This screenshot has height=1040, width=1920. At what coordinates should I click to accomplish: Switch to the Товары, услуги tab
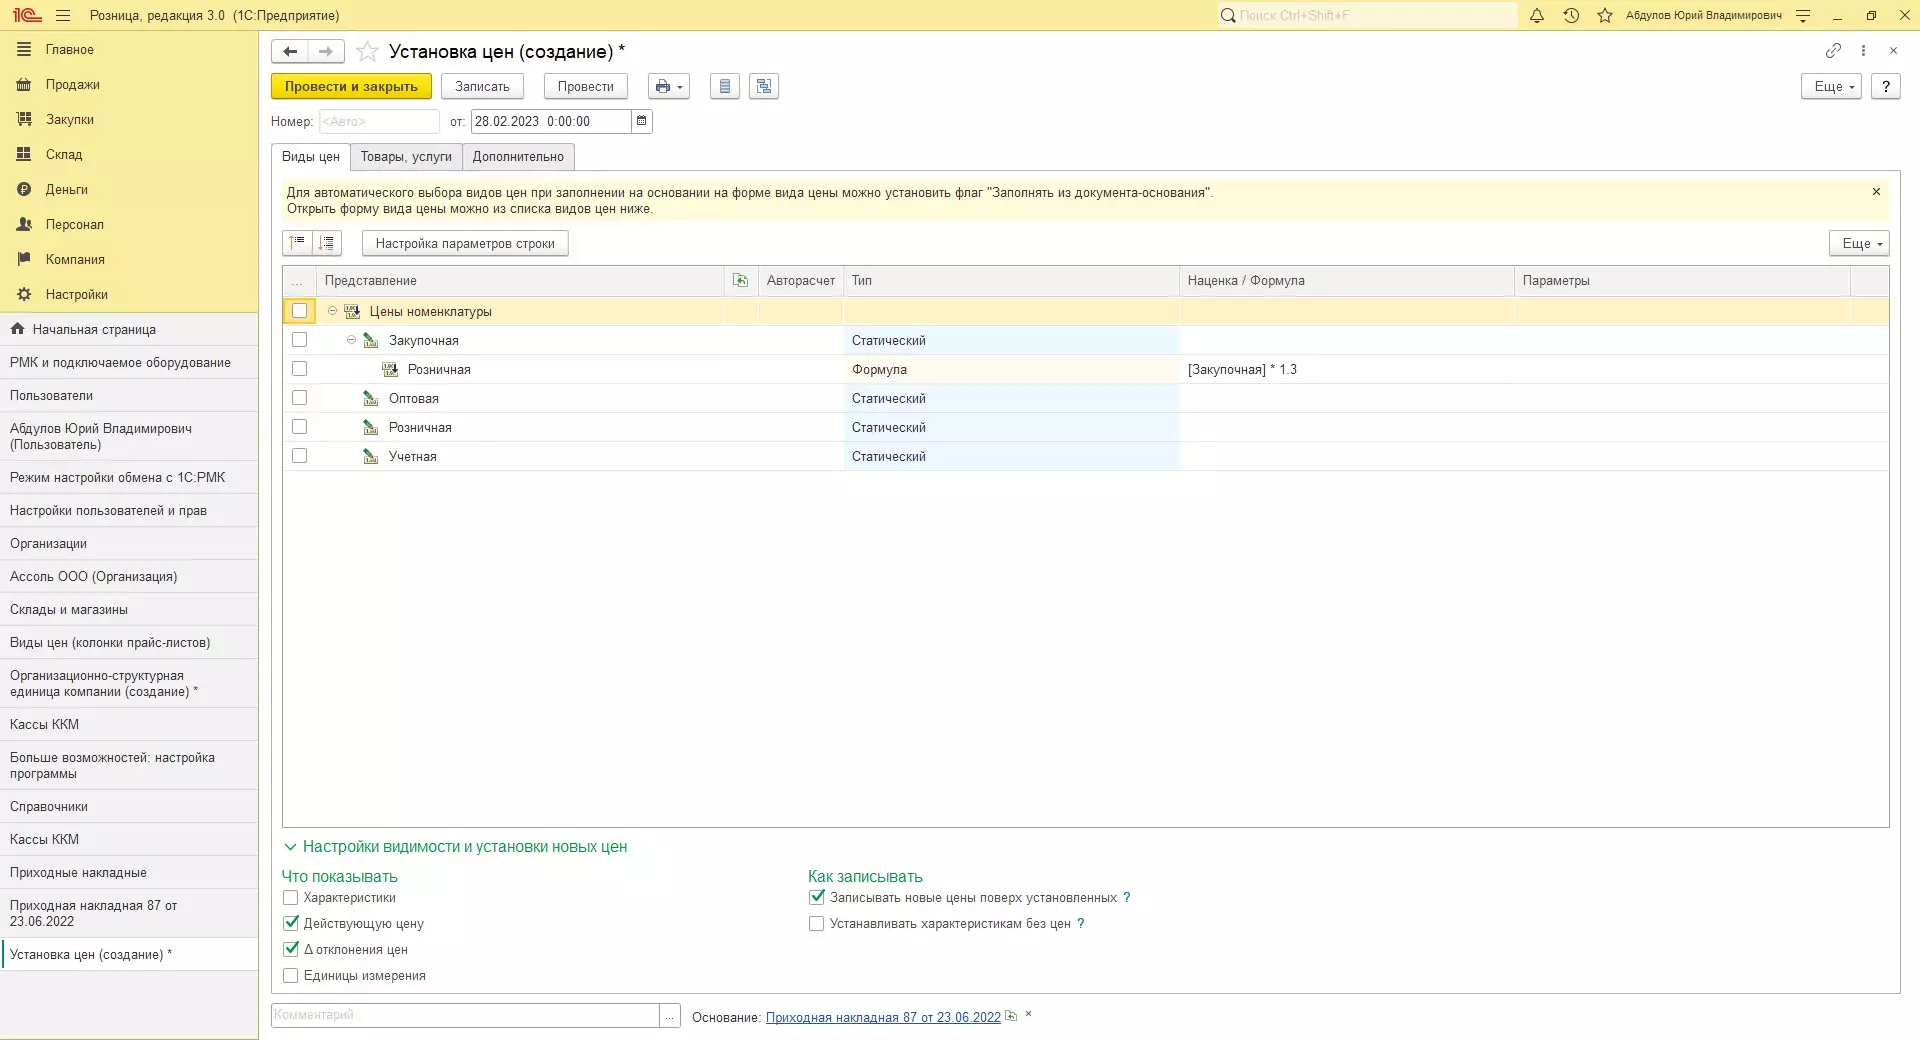(406, 157)
